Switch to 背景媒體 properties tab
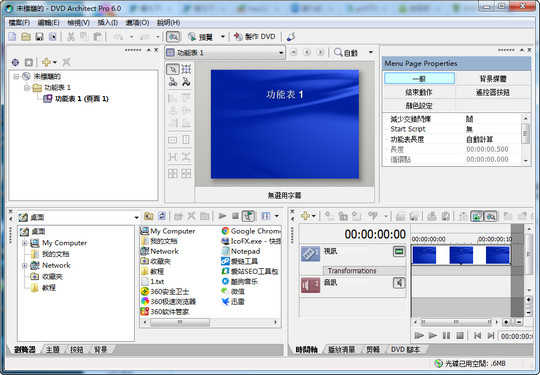Image resolution: width=540 pixels, height=375 pixels. click(493, 79)
